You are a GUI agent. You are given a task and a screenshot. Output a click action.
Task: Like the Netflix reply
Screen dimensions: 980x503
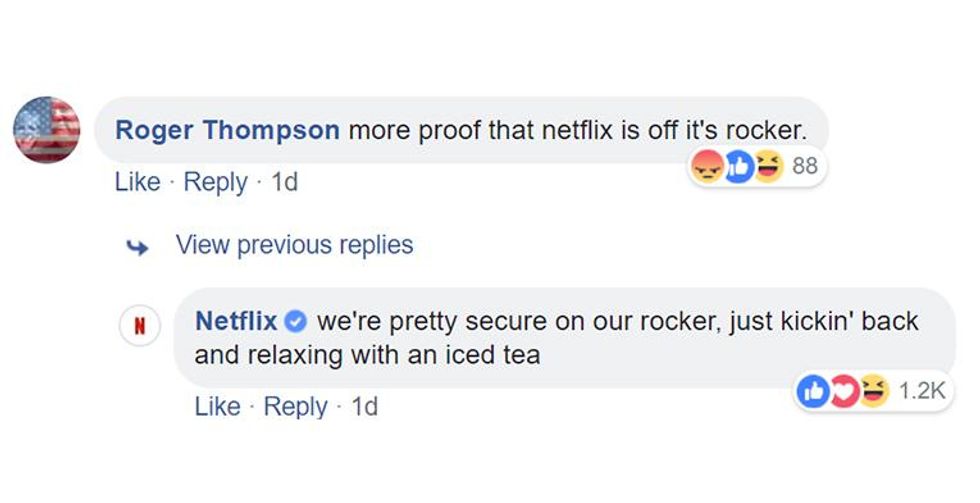pyautogui.click(x=217, y=406)
